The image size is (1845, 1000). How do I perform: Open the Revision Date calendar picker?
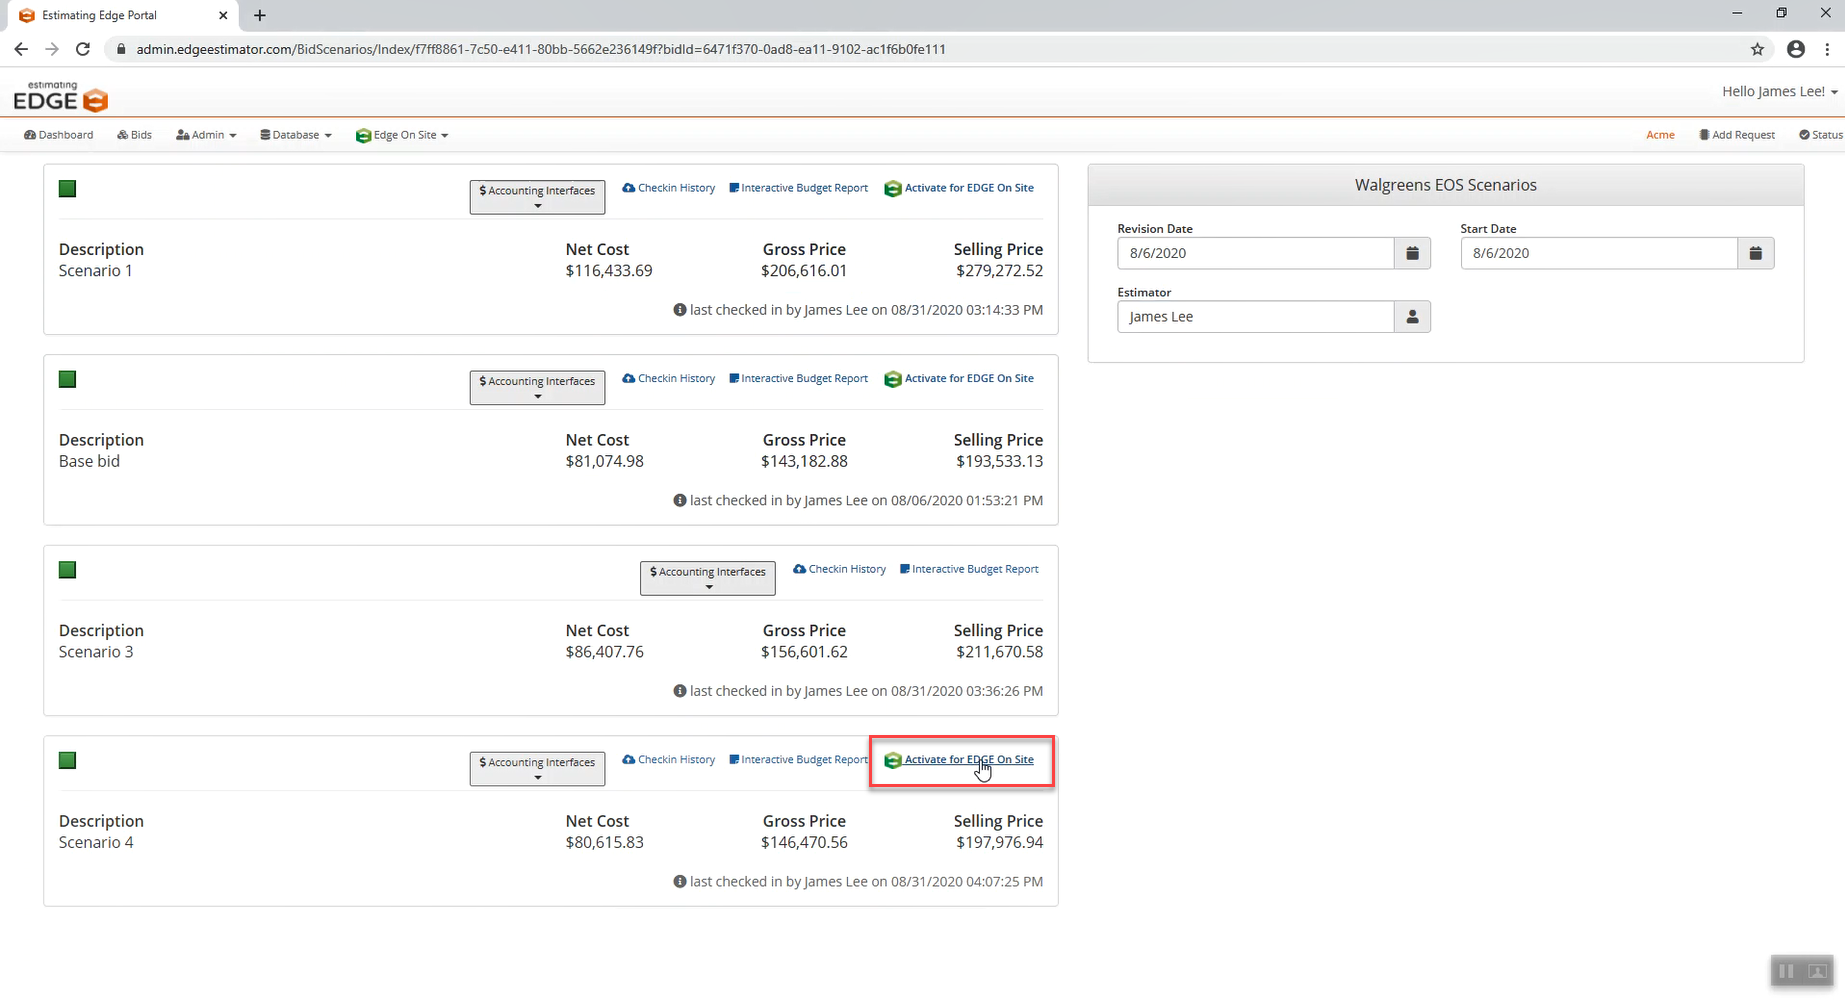point(1412,253)
